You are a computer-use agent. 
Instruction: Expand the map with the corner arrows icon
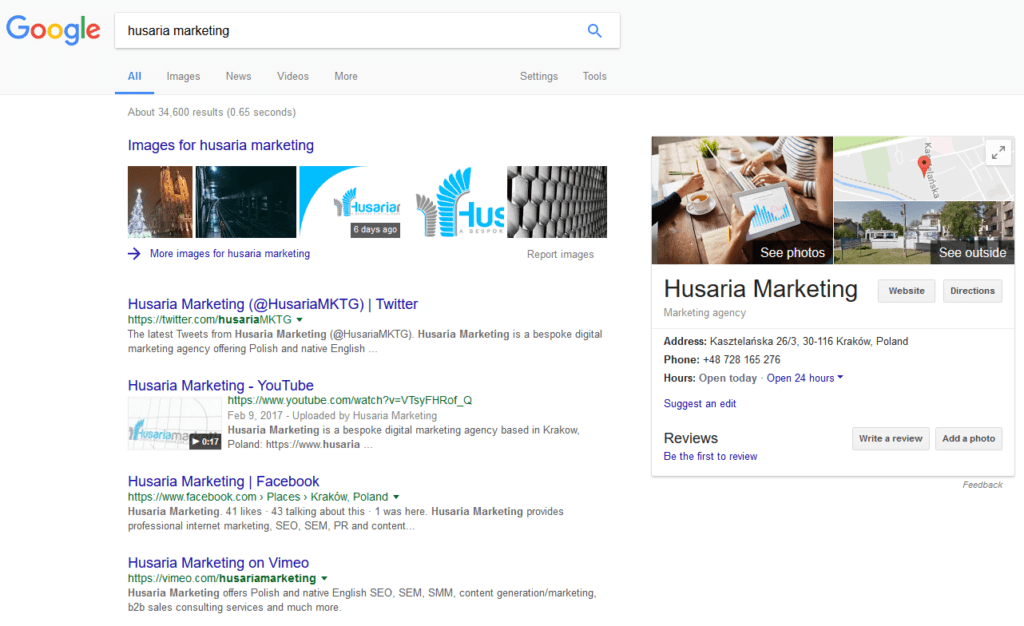tap(998, 153)
